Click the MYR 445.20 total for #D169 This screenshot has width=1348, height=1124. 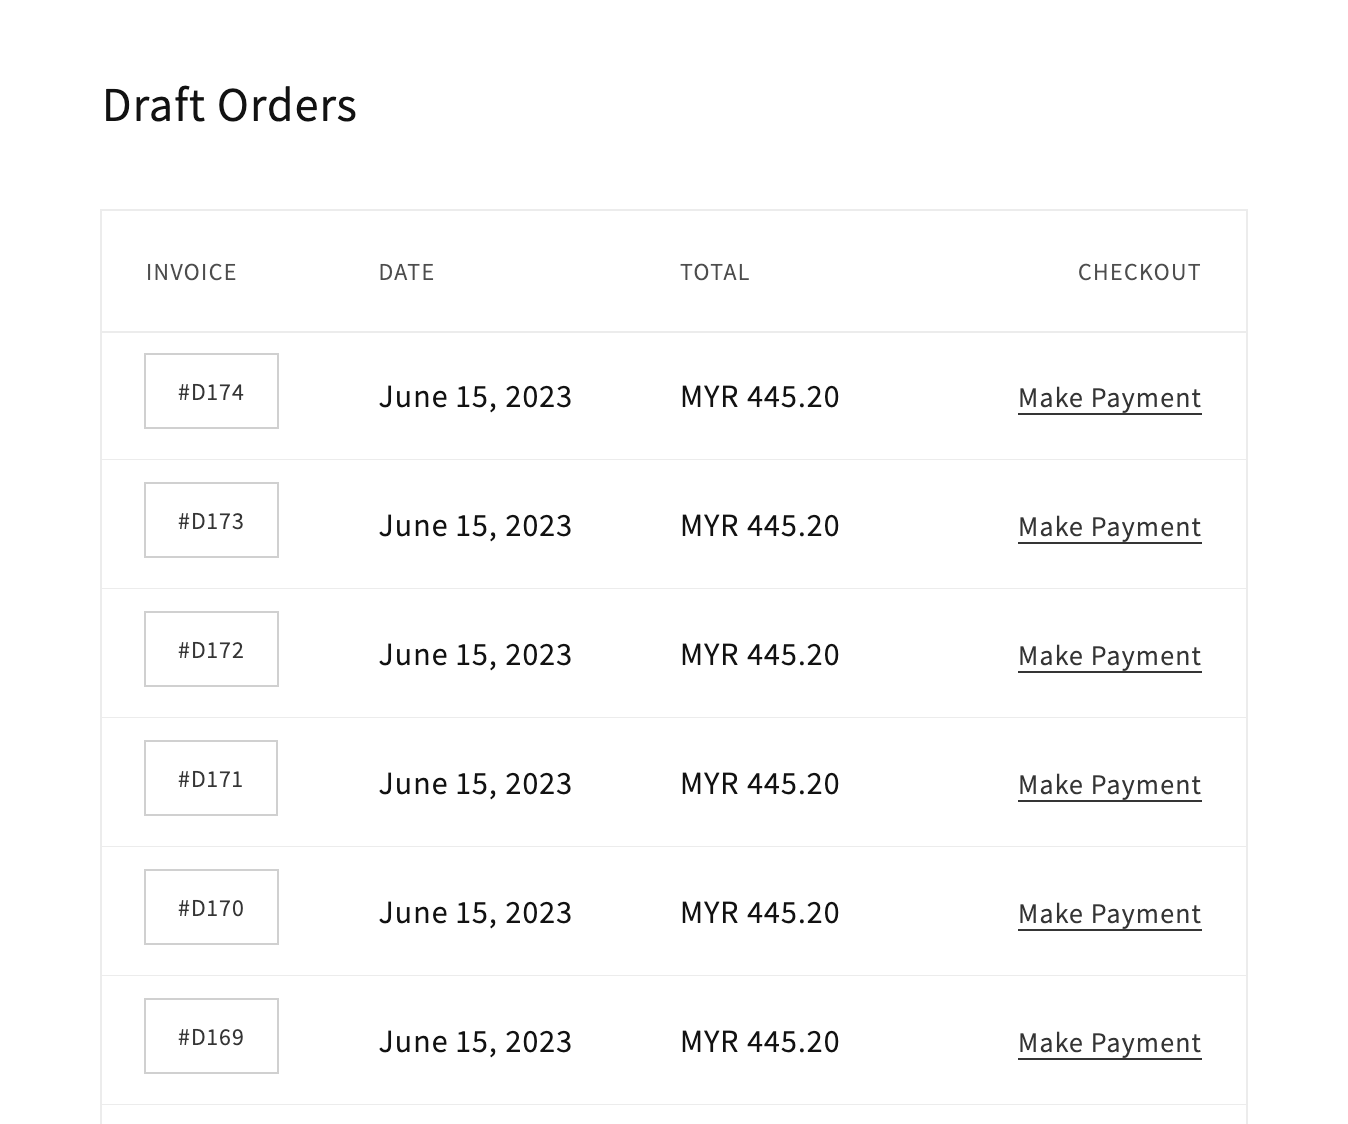click(759, 1041)
